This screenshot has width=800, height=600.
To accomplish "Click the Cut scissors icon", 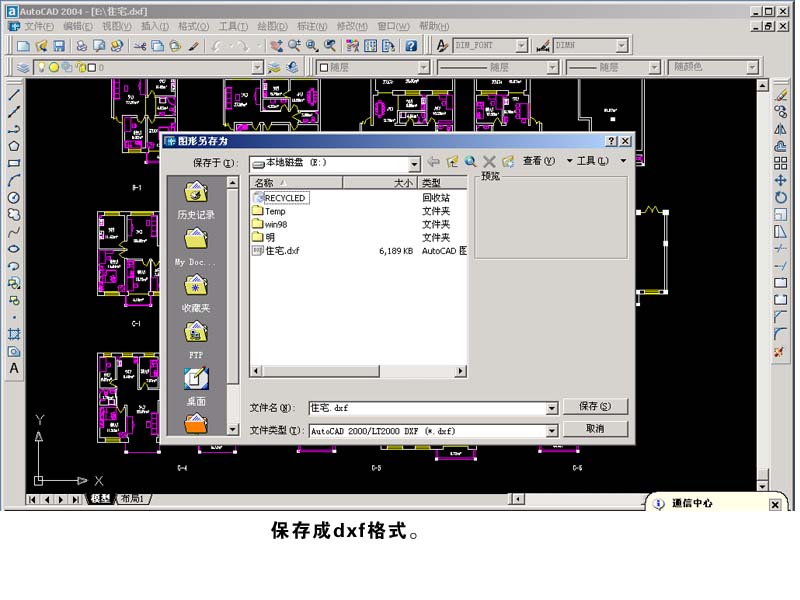I will click(140, 46).
